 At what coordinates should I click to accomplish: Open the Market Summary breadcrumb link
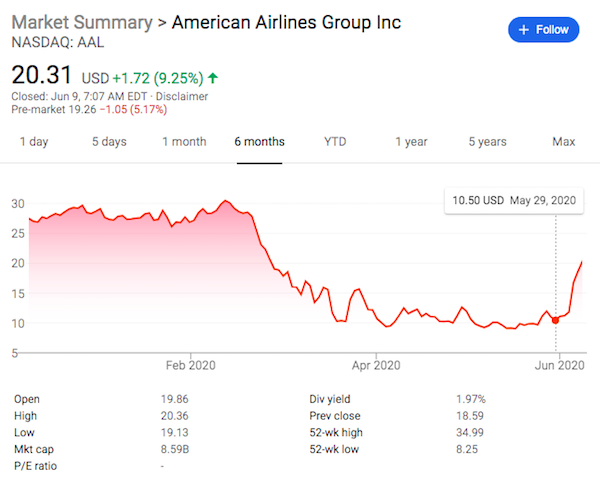tap(82, 22)
